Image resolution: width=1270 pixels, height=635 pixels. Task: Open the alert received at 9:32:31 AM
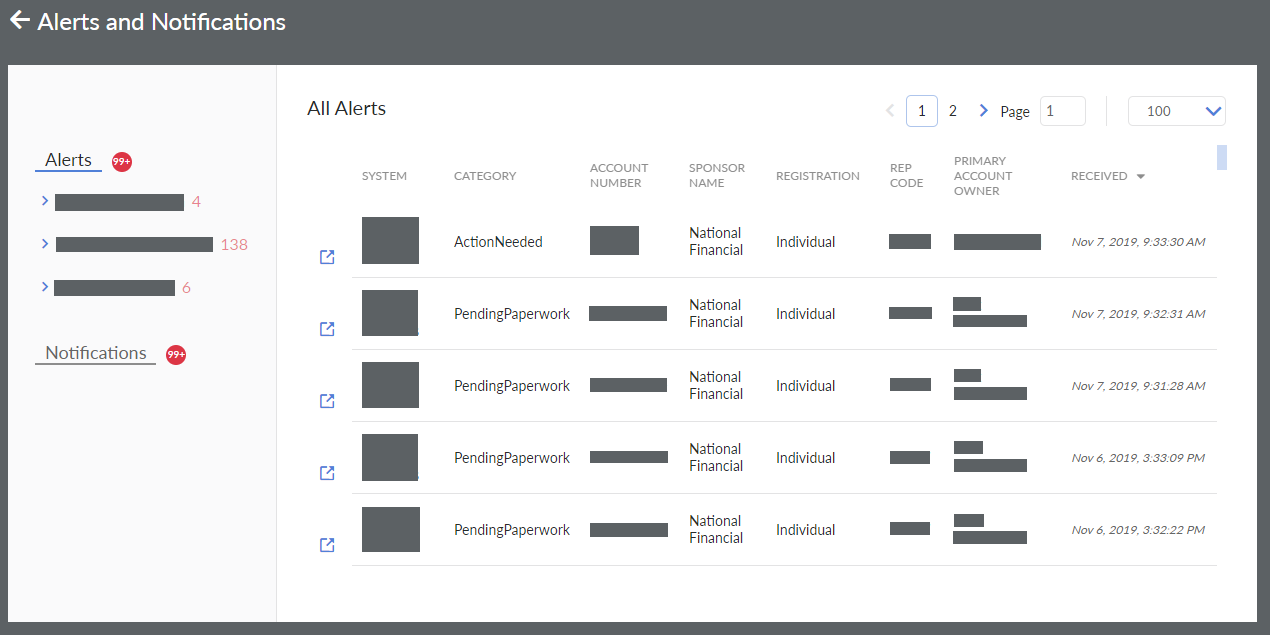point(327,329)
